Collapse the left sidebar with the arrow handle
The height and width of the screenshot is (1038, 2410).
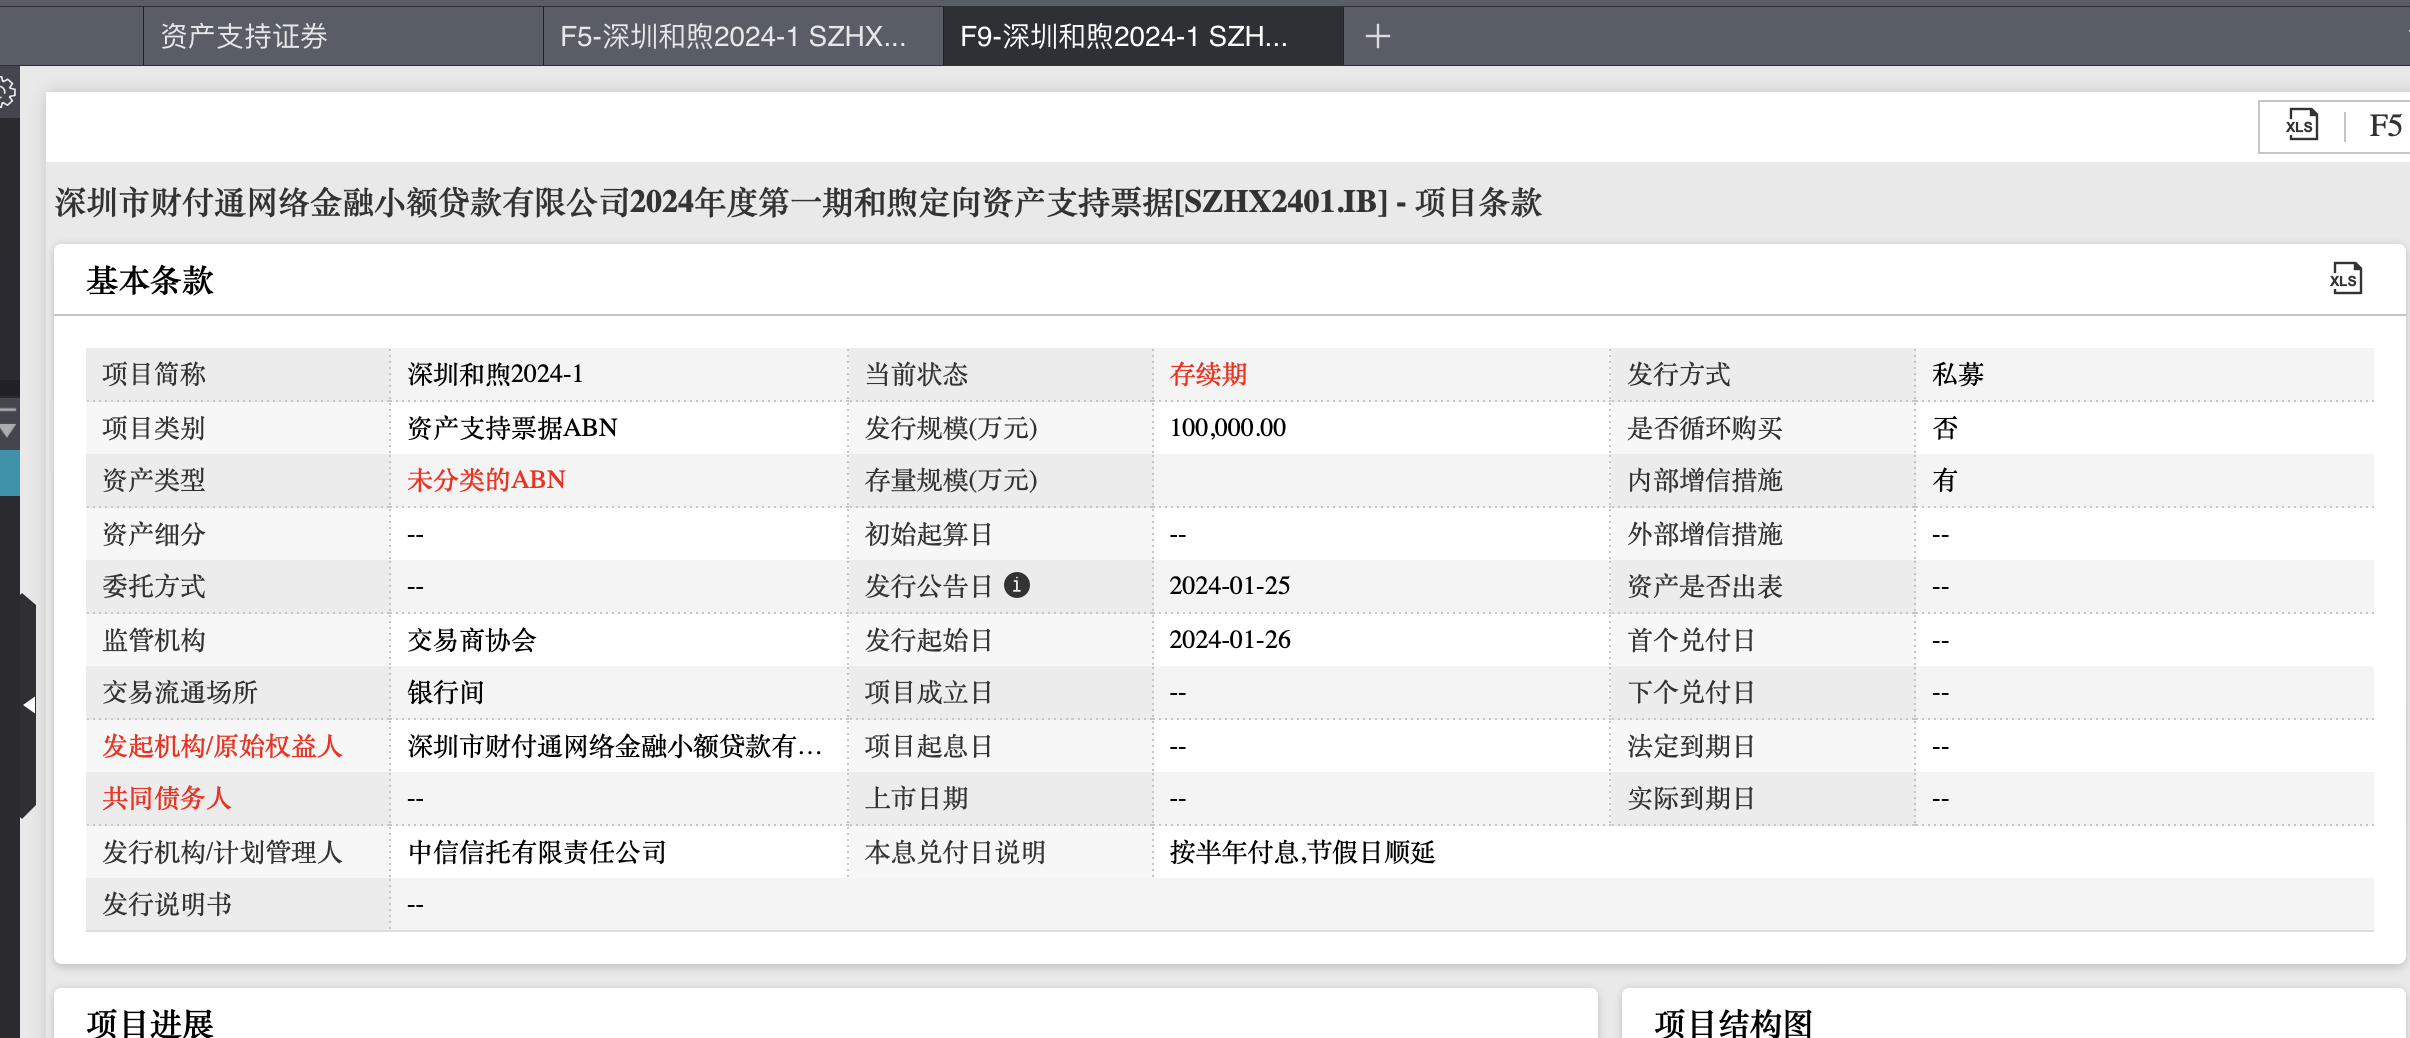[x=28, y=705]
